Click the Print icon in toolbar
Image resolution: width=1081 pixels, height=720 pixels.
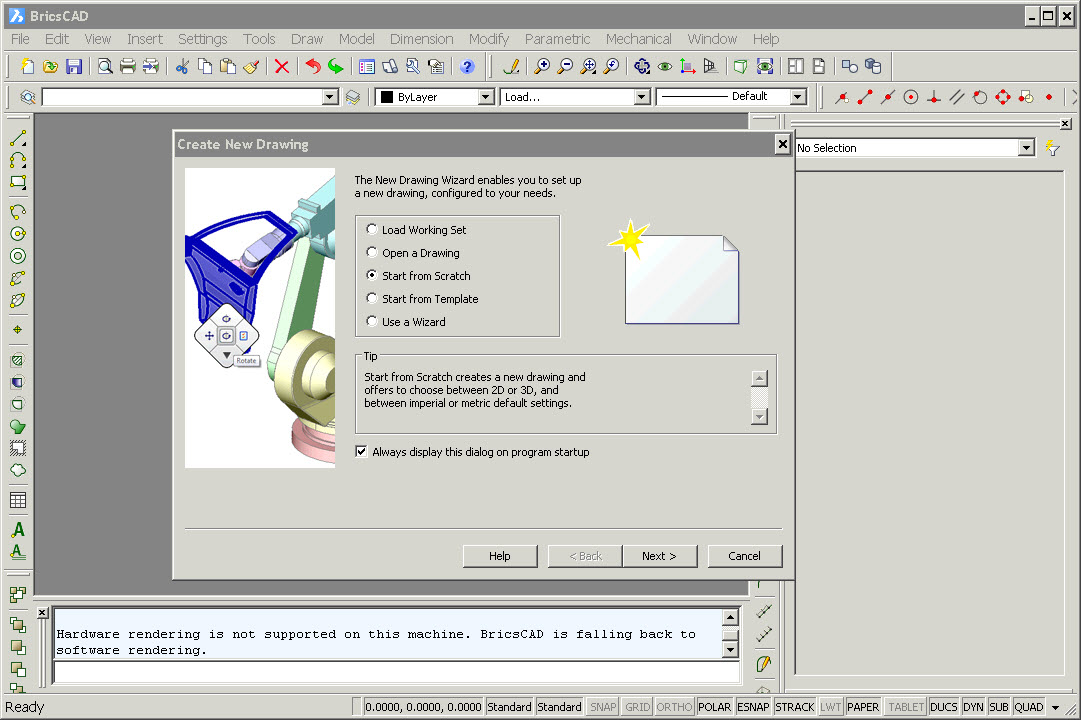[x=128, y=66]
